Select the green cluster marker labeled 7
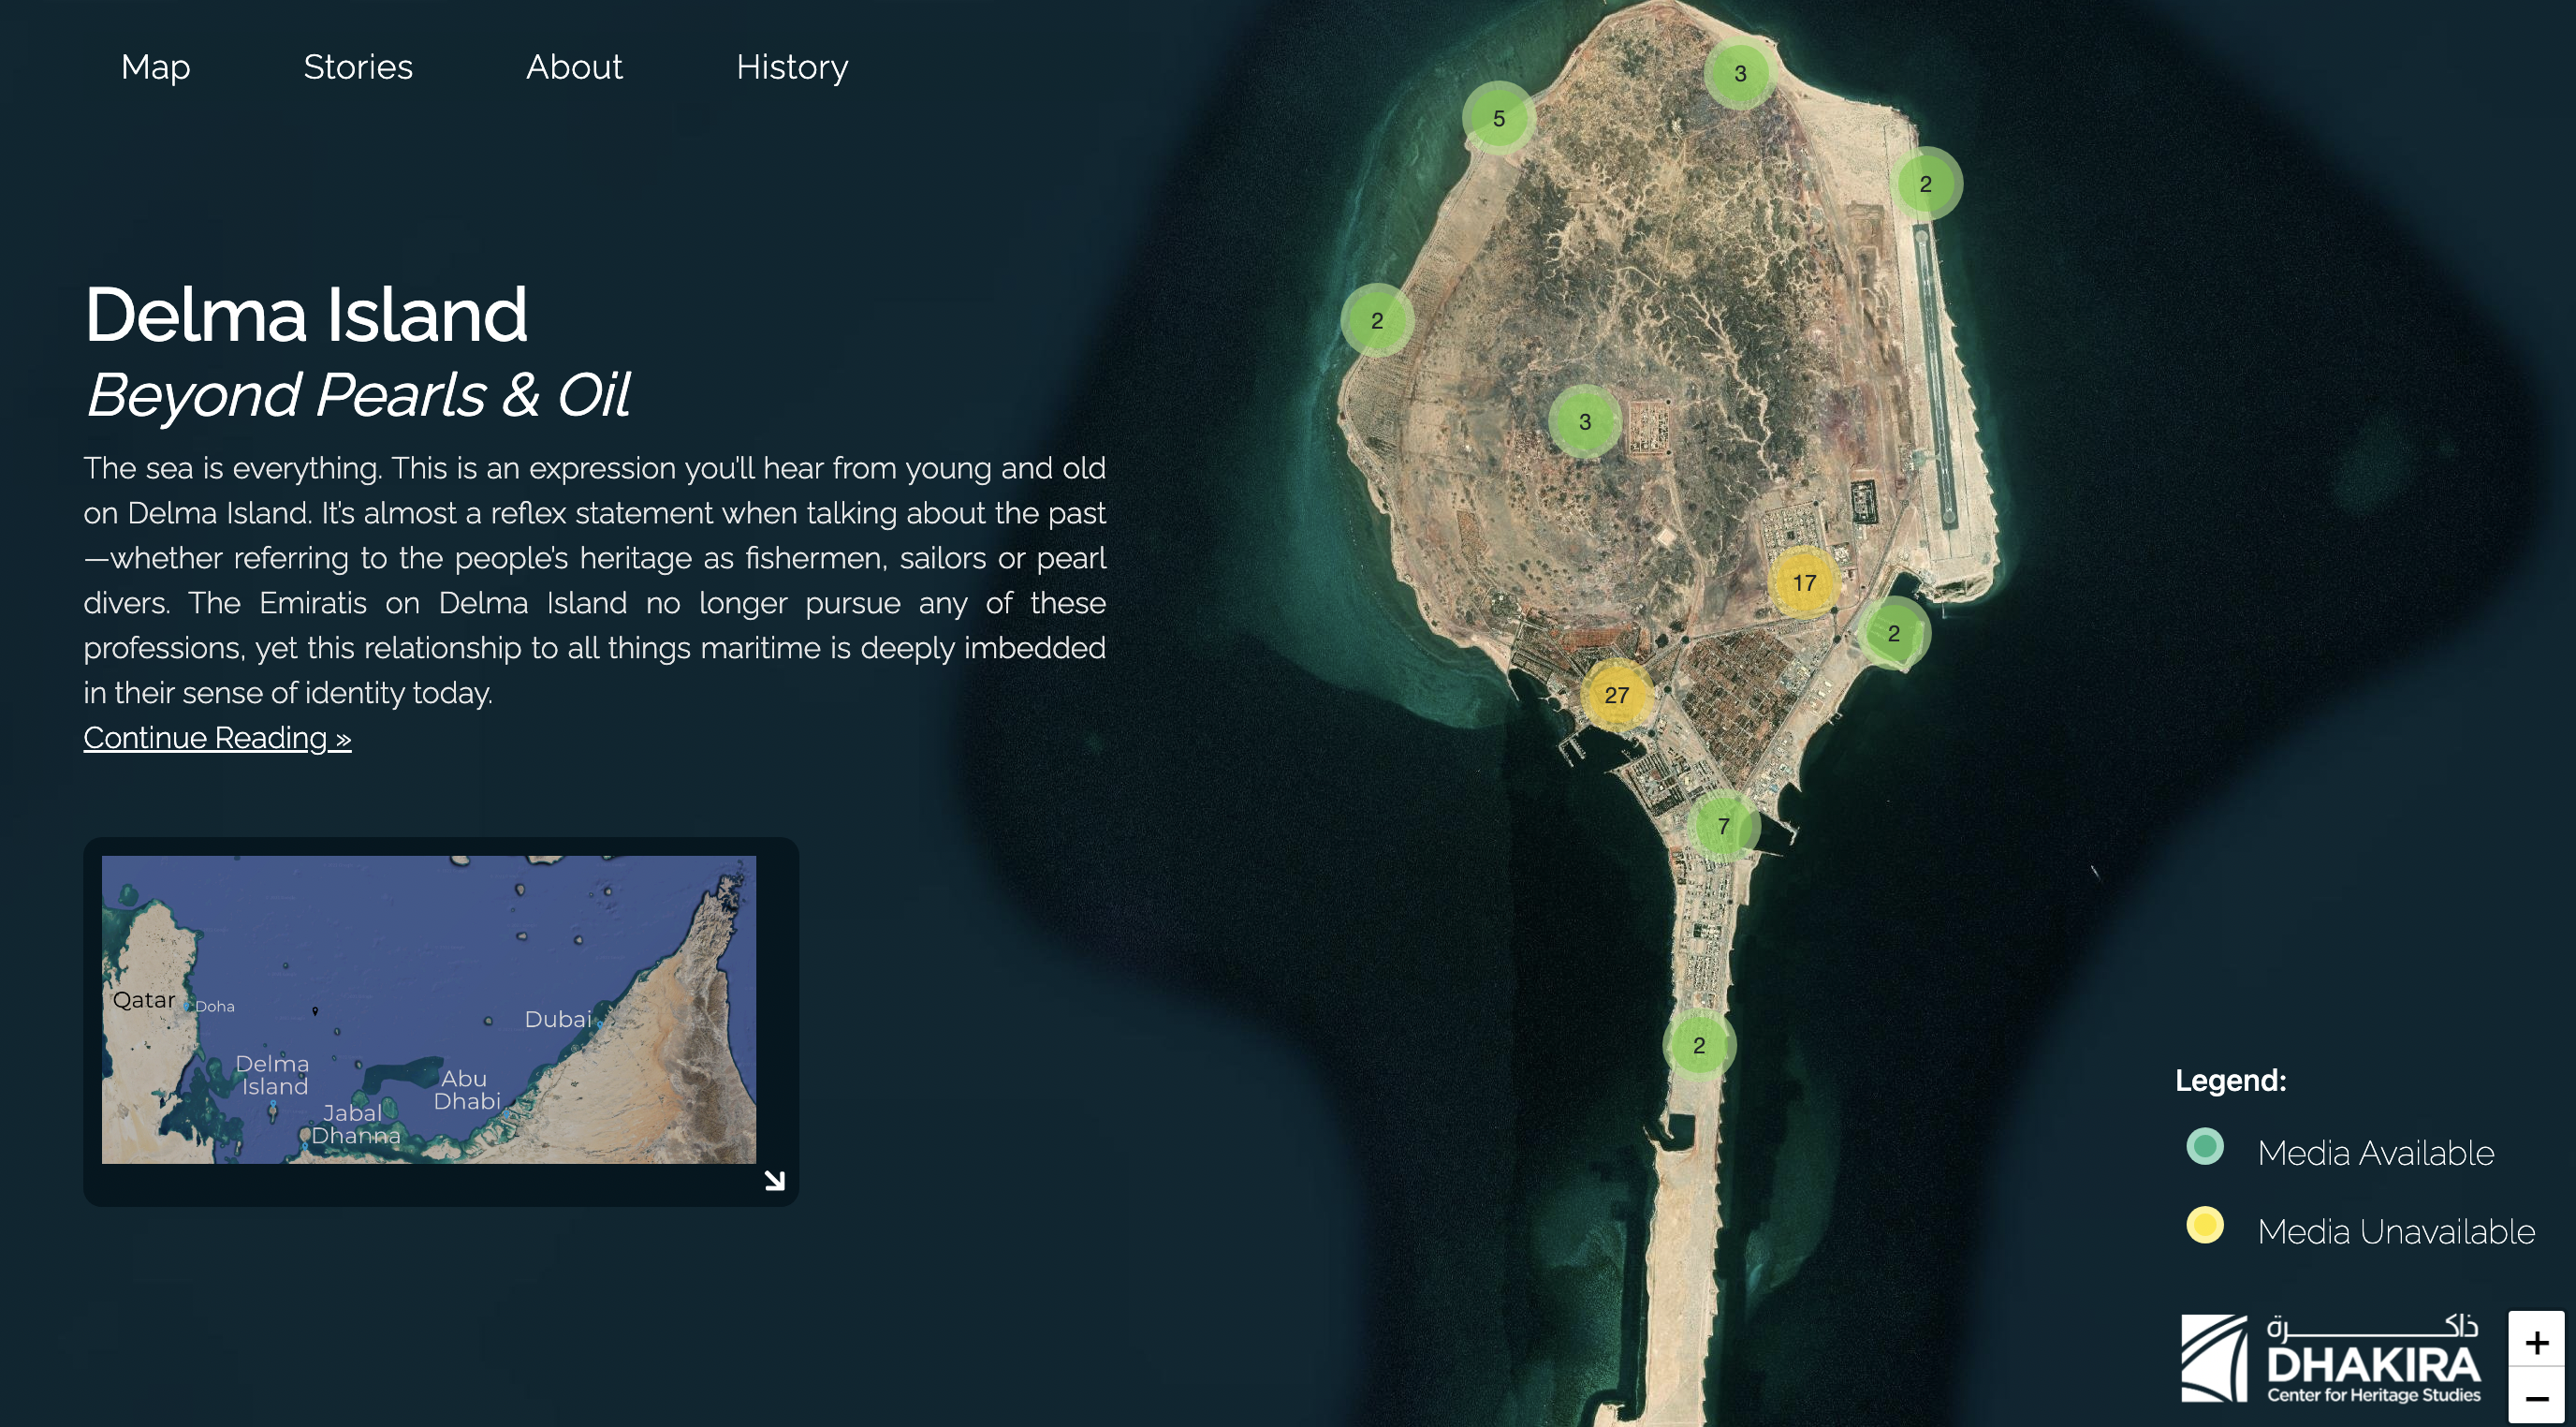This screenshot has height=1427, width=2576. click(x=1722, y=826)
